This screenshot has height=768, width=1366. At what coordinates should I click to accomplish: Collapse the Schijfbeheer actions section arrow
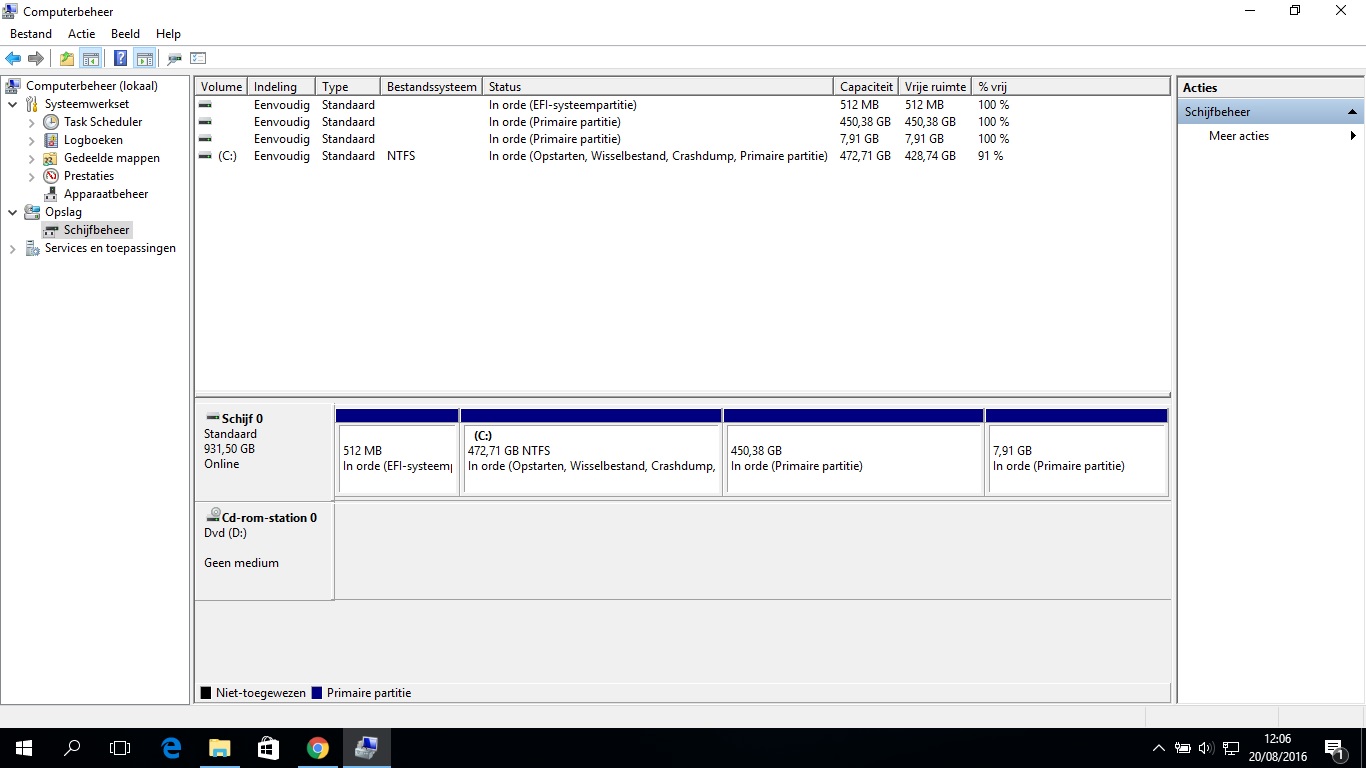point(1352,112)
